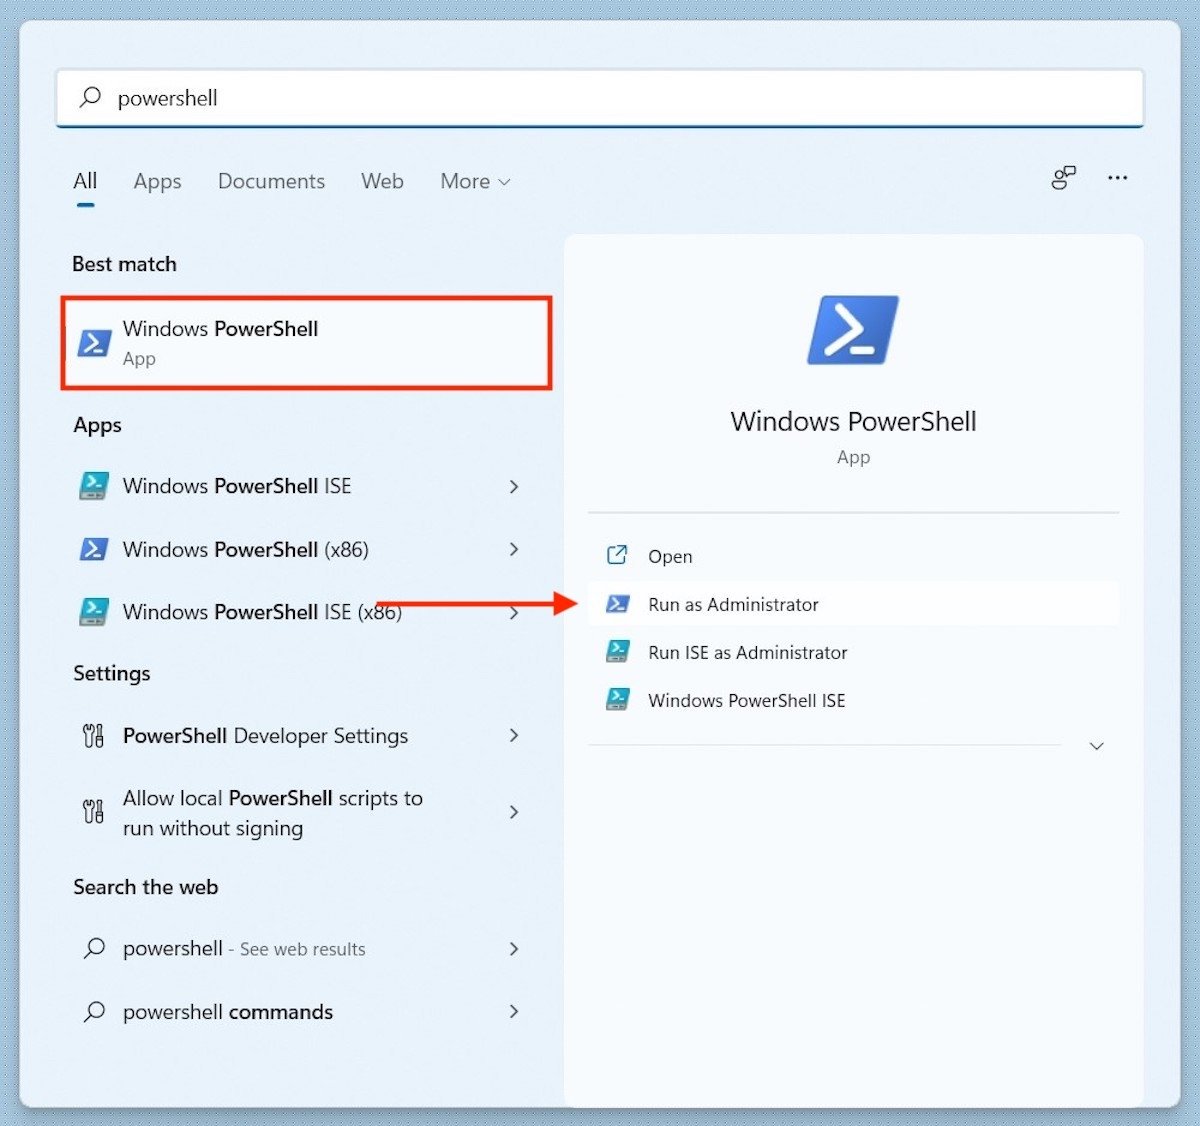Switch to the Web search tab
Image resolution: width=1200 pixels, height=1126 pixels.
[382, 181]
